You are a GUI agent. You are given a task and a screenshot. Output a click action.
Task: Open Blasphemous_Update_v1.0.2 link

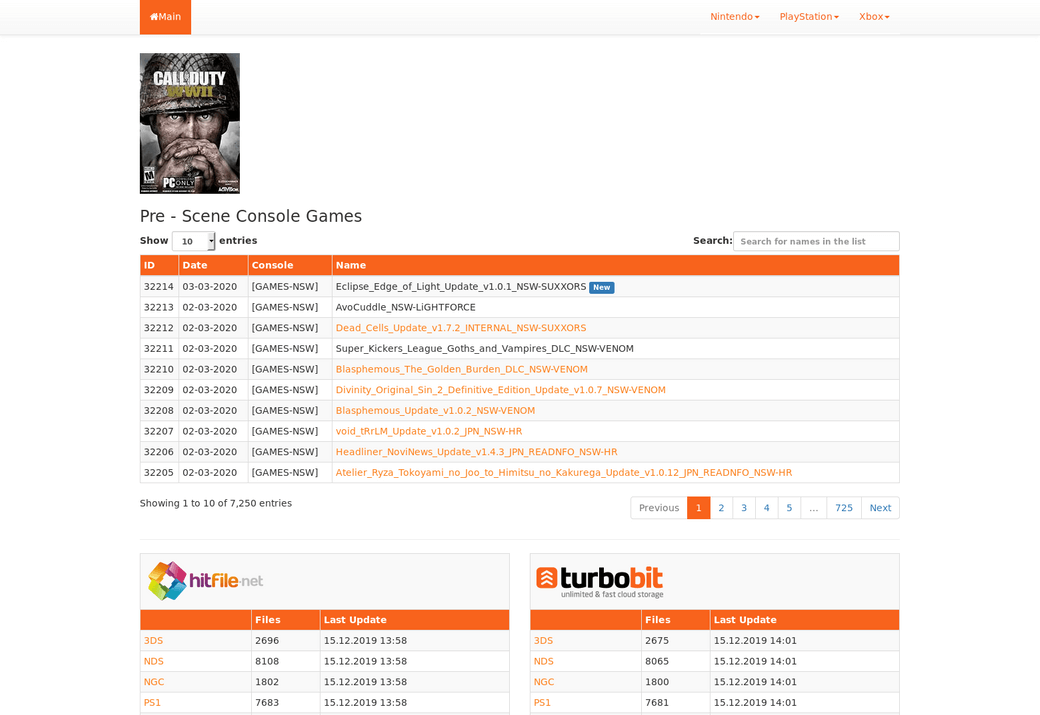pyautogui.click(x=435, y=410)
